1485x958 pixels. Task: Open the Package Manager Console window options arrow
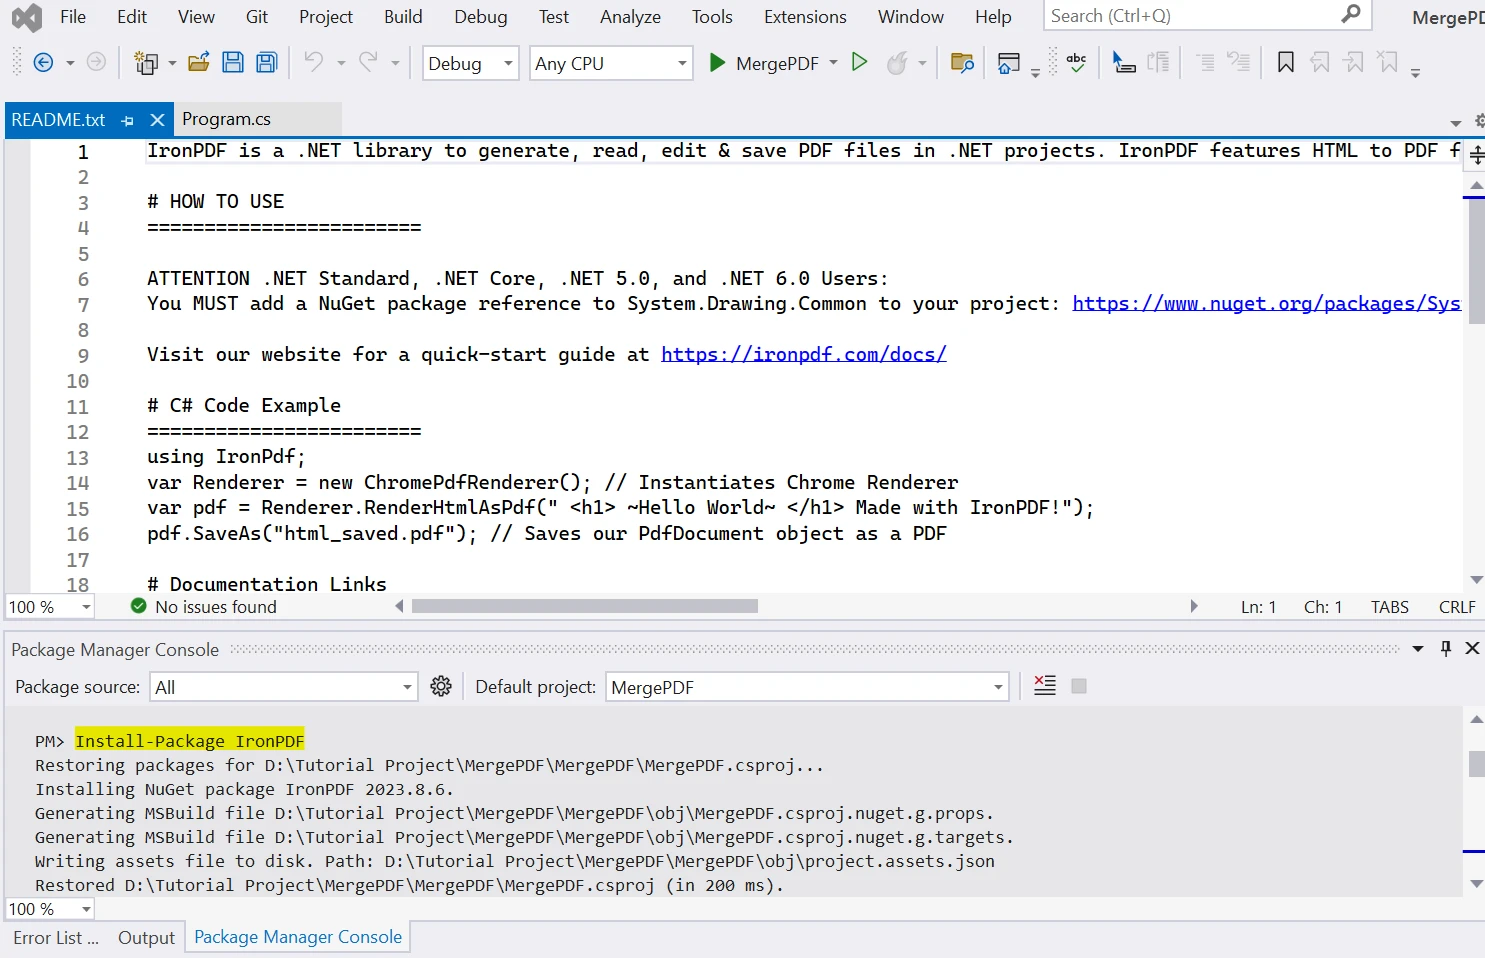click(x=1418, y=649)
